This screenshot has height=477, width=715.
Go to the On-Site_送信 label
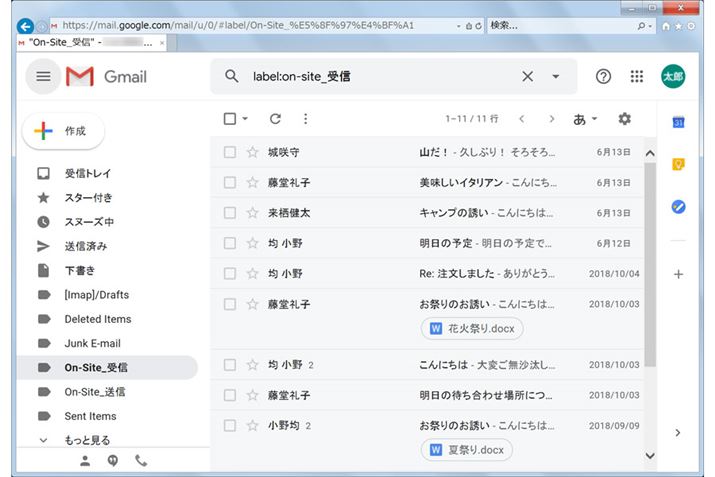(96, 392)
